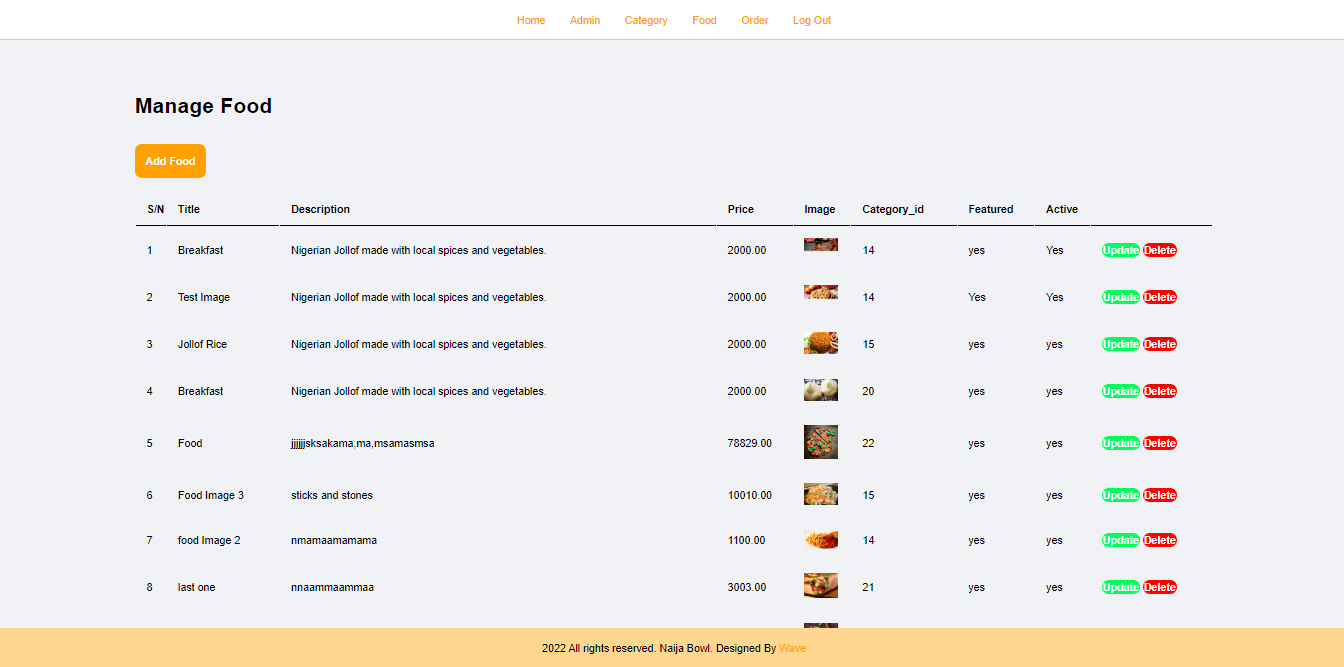Open the Home navigation link
The image size is (1344, 667).
pos(531,20)
